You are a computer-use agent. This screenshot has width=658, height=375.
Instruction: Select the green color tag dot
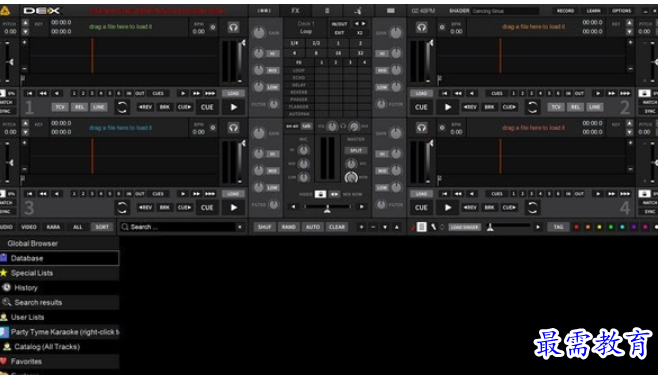(611, 227)
